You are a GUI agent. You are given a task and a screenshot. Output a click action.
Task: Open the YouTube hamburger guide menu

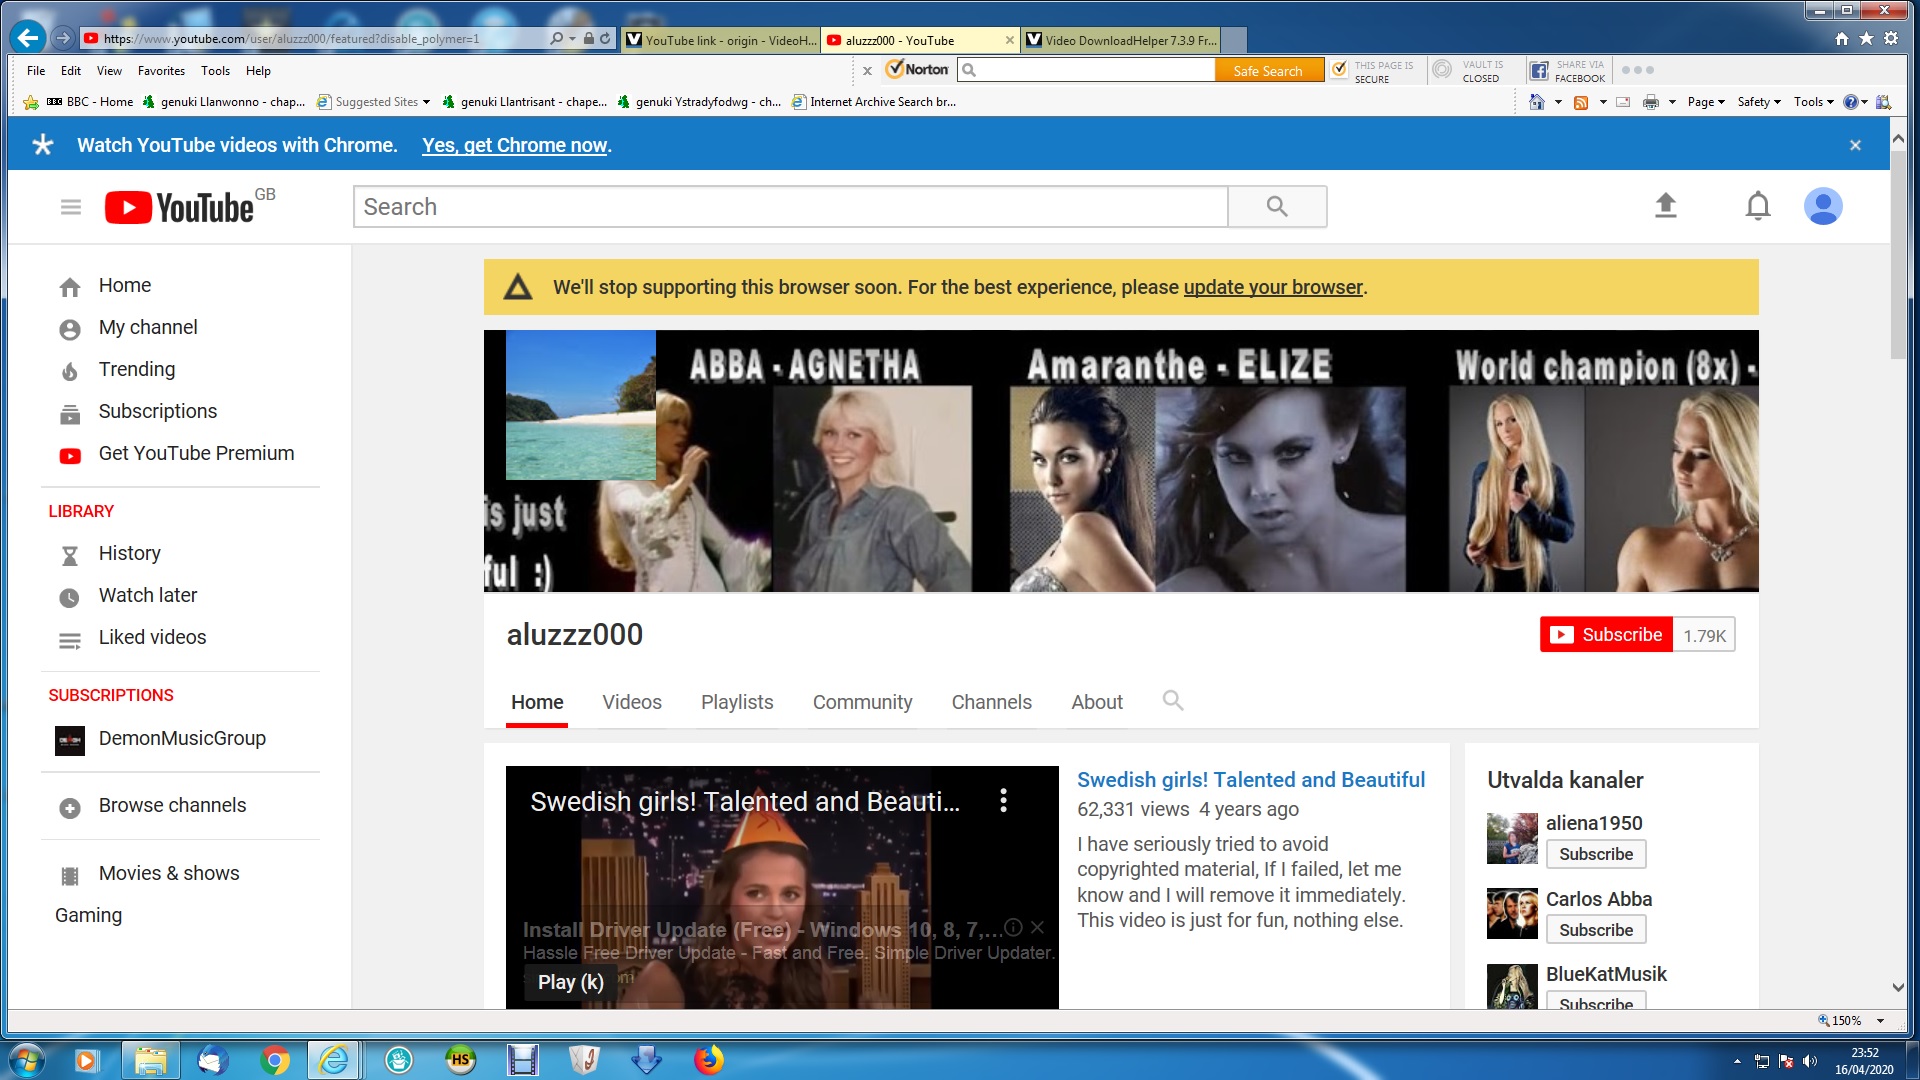[70, 207]
